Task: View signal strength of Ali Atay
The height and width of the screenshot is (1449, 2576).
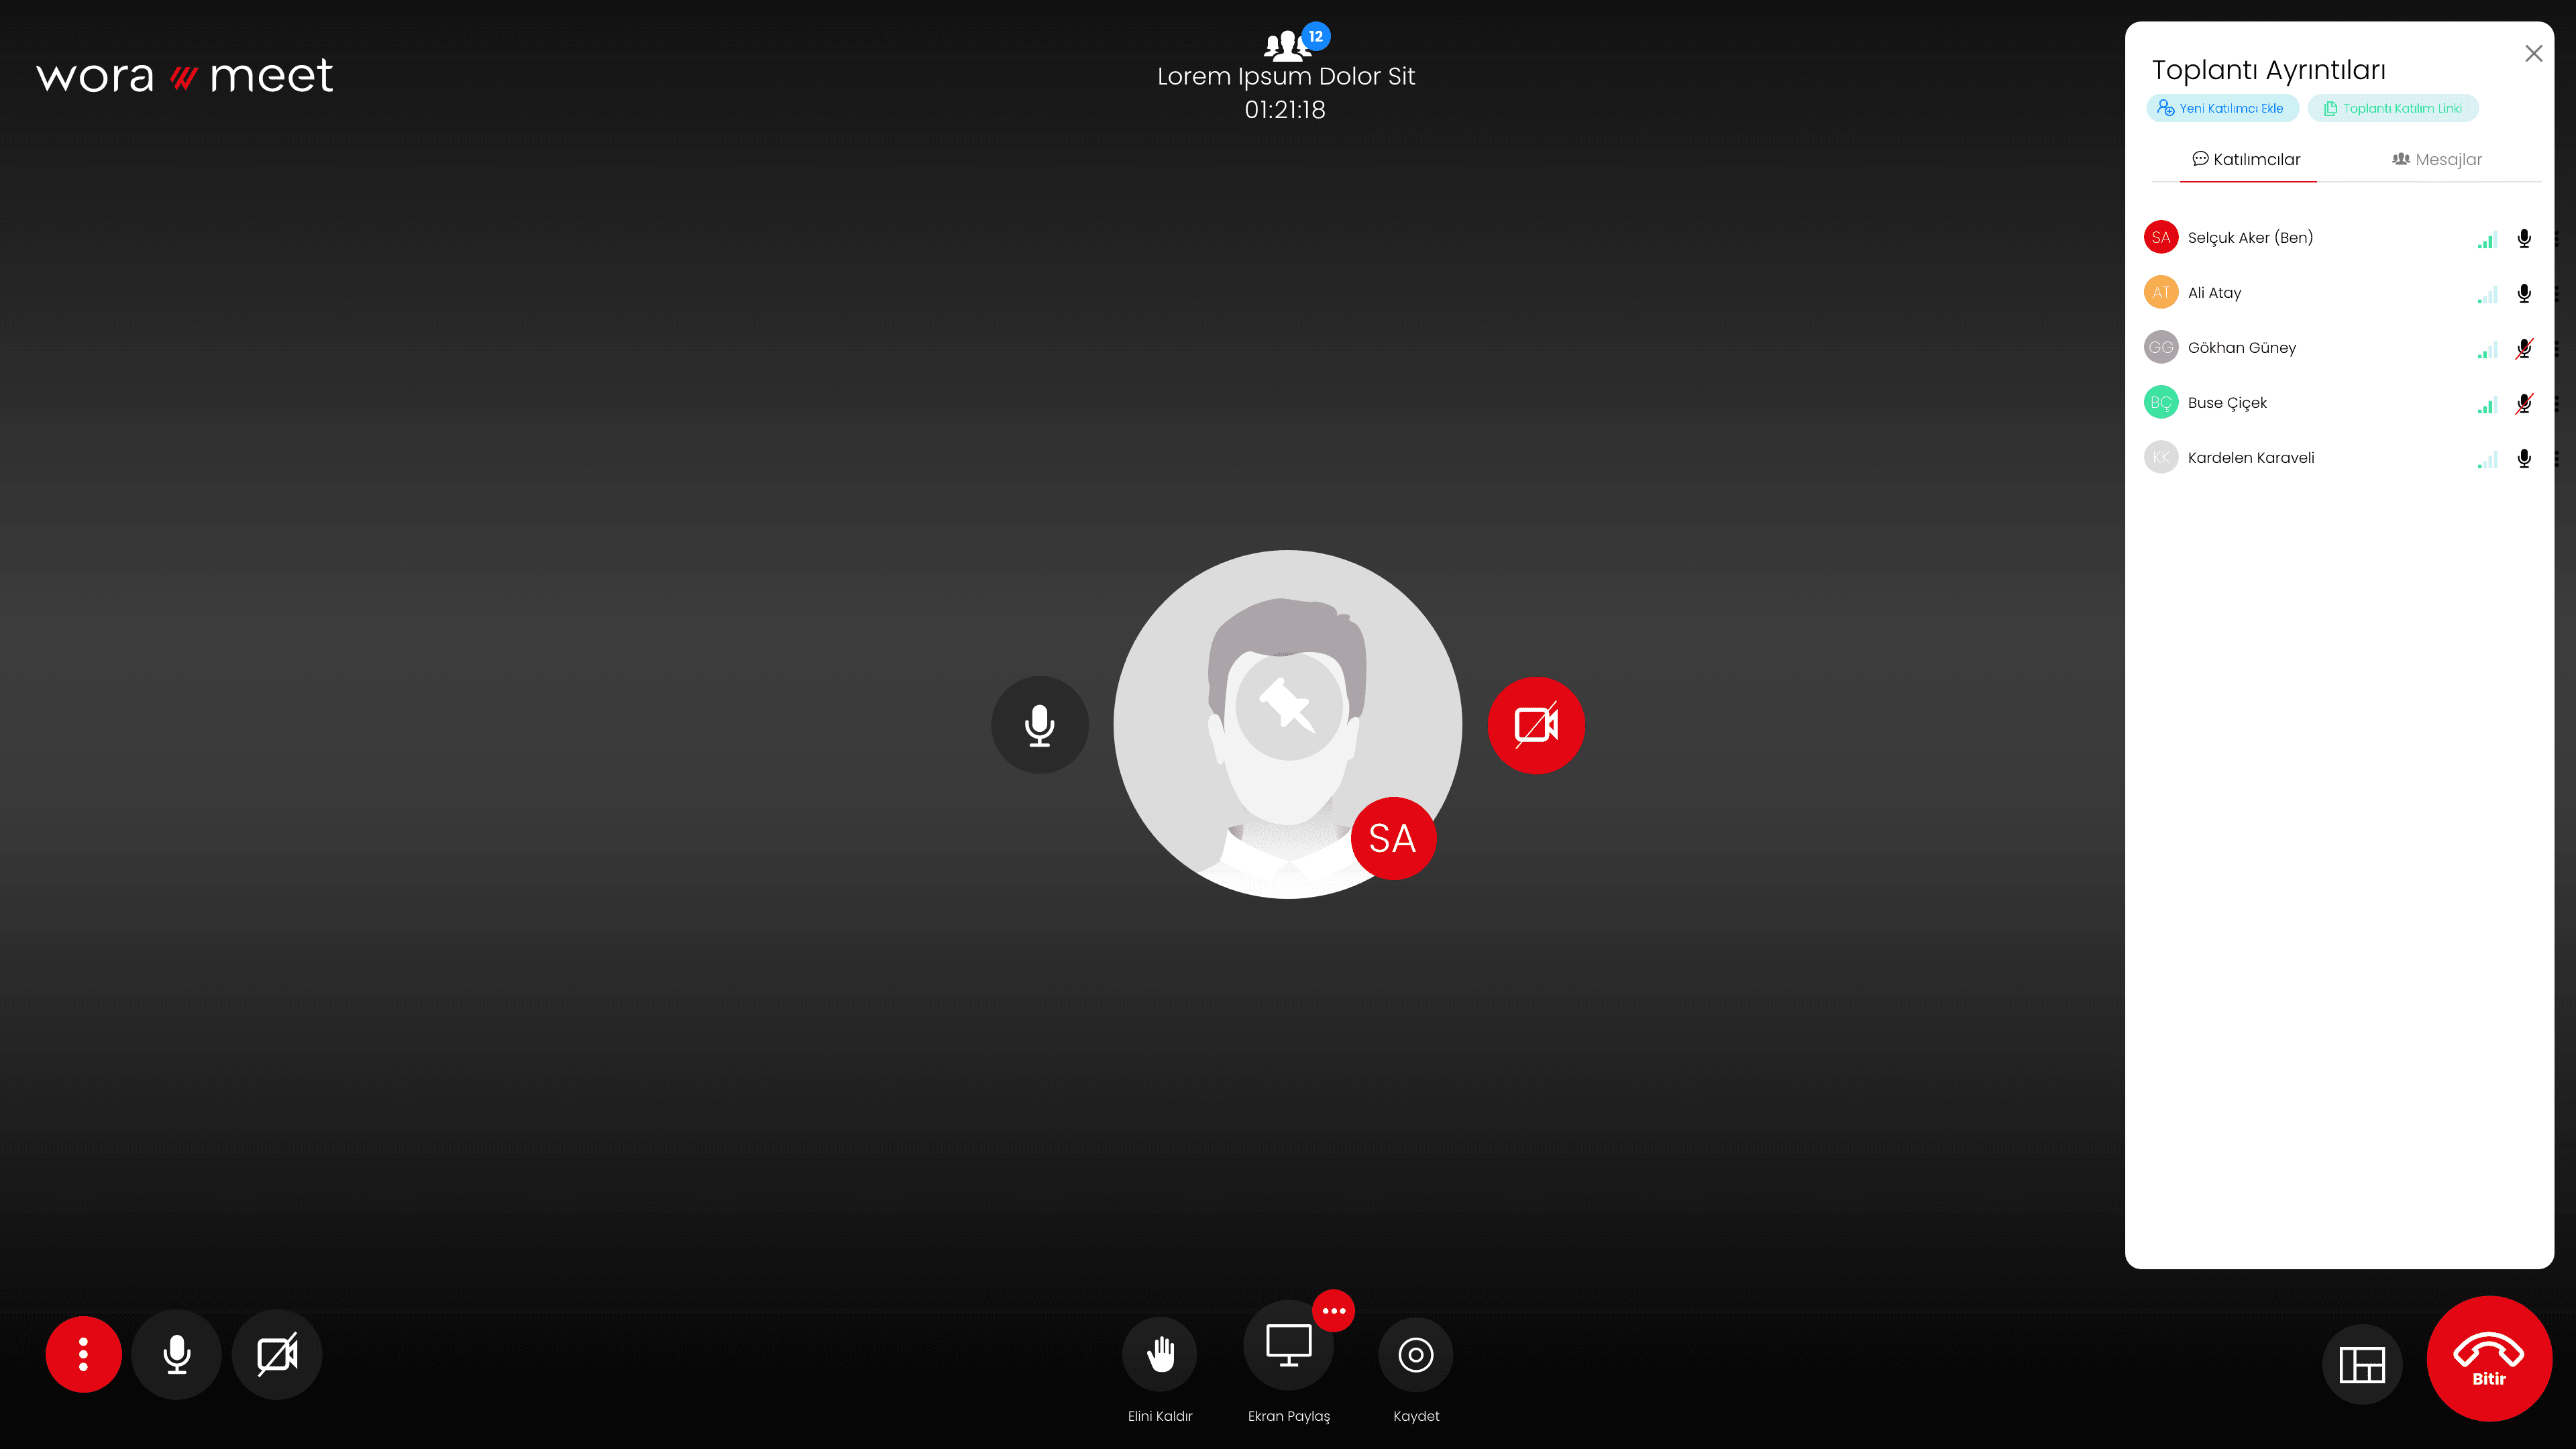Action: point(2487,295)
